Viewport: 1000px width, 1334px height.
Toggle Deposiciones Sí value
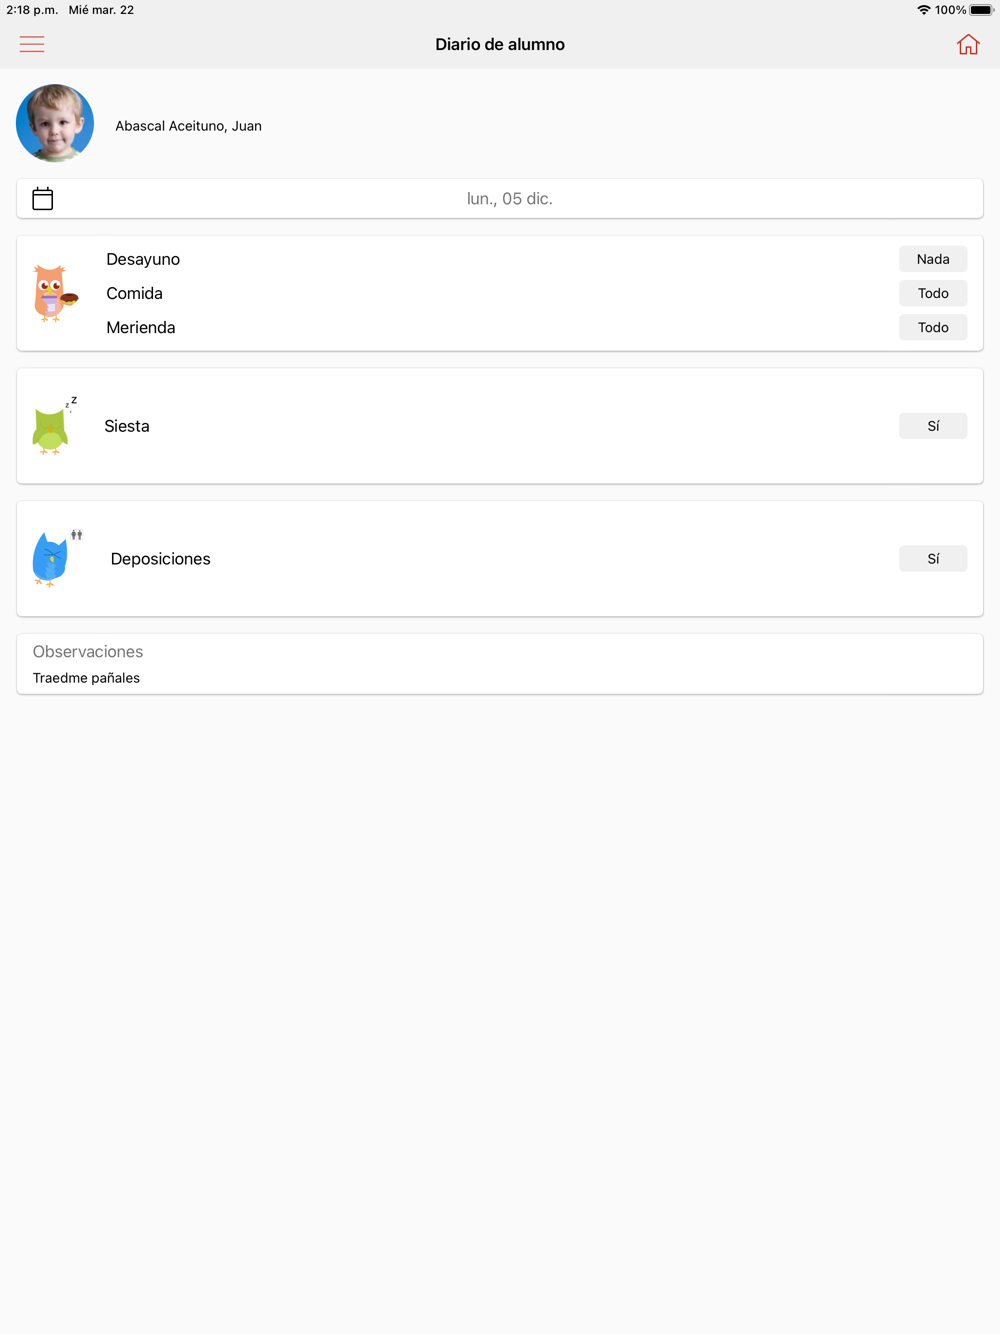[x=933, y=559]
